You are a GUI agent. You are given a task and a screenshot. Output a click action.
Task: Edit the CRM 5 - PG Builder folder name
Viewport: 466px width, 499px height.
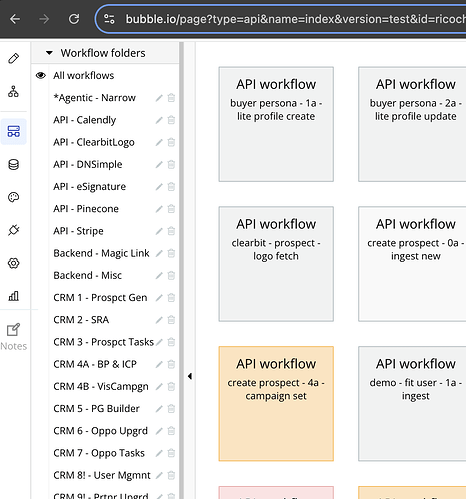pos(159,409)
